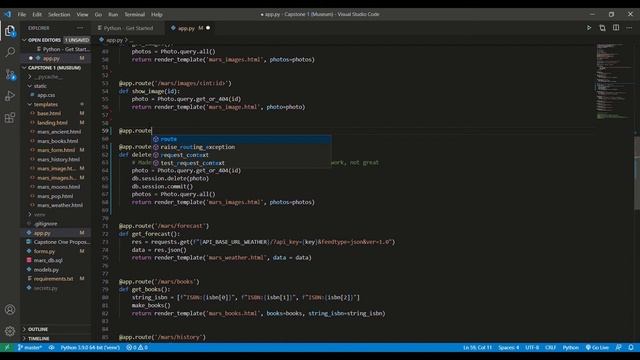Click the code minimap preview
Screen dimensions: 640x360
click(614, 82)
